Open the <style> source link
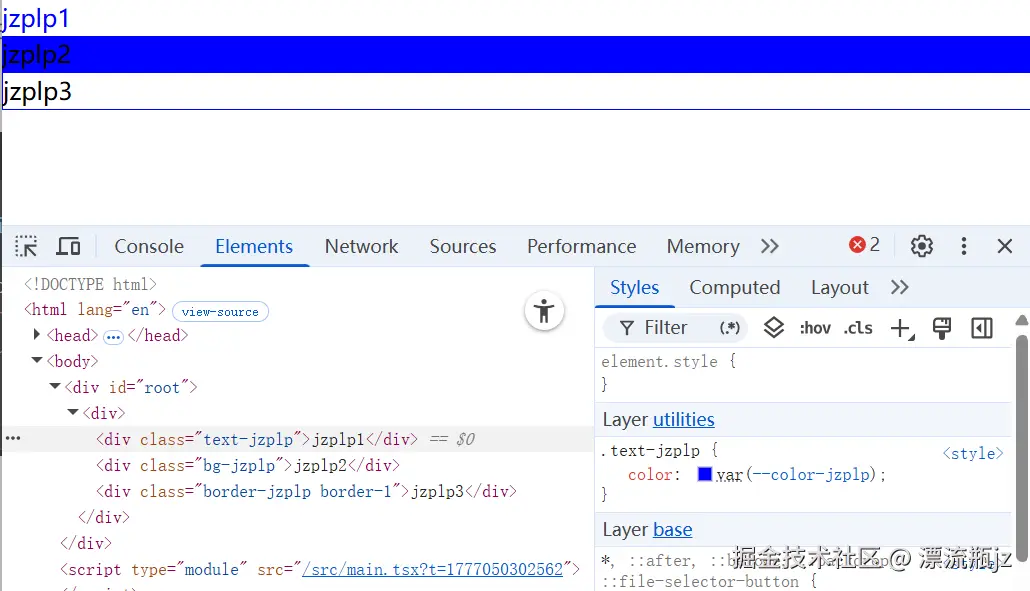Screen dimensions: 1030x591 point(973,453)
